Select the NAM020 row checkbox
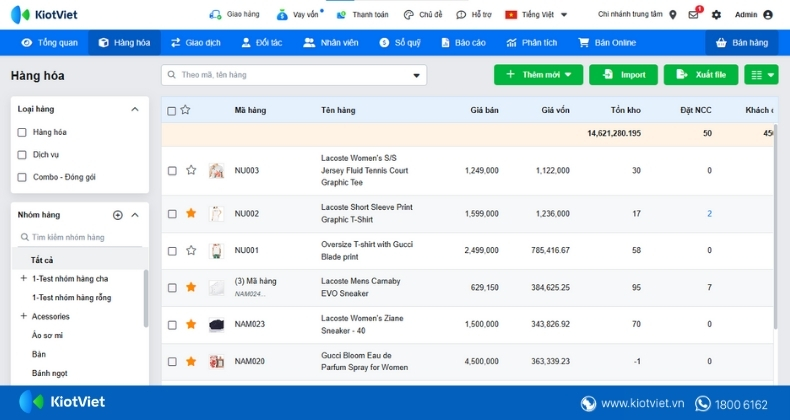Viewport: 790px width, 420px height. point(172,362)
